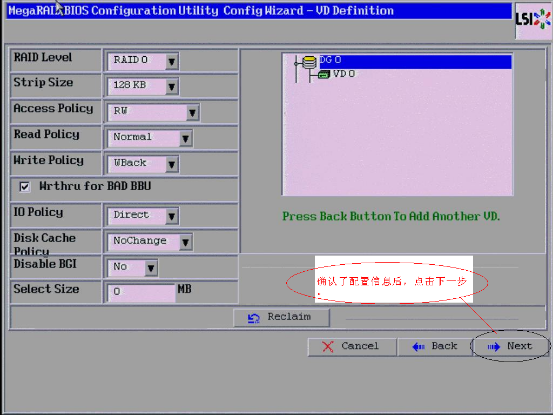Open the IO Policy dropdown
The height and width of the screenshot is (415, 553).
coord(143,216)
